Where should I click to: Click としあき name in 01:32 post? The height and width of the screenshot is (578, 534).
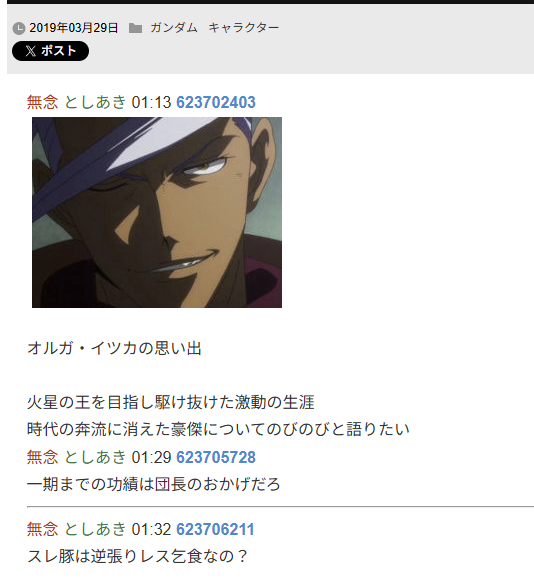coord(95,529)
